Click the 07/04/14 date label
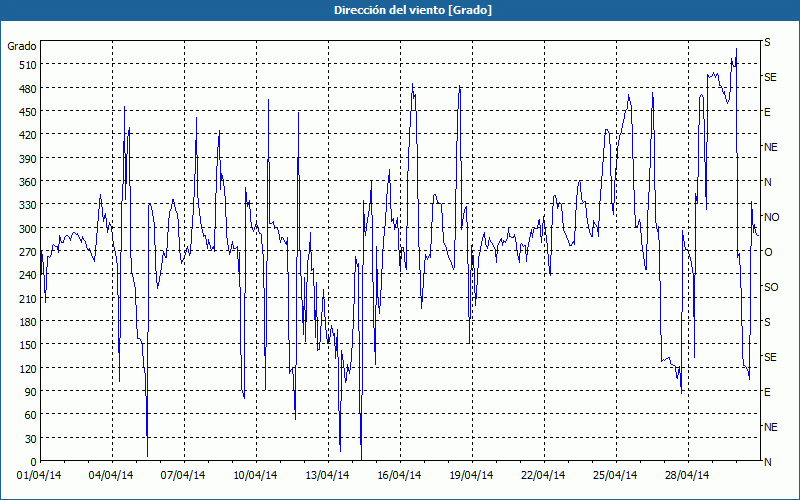Screen dimensions: 800x500 click(183, 475)
